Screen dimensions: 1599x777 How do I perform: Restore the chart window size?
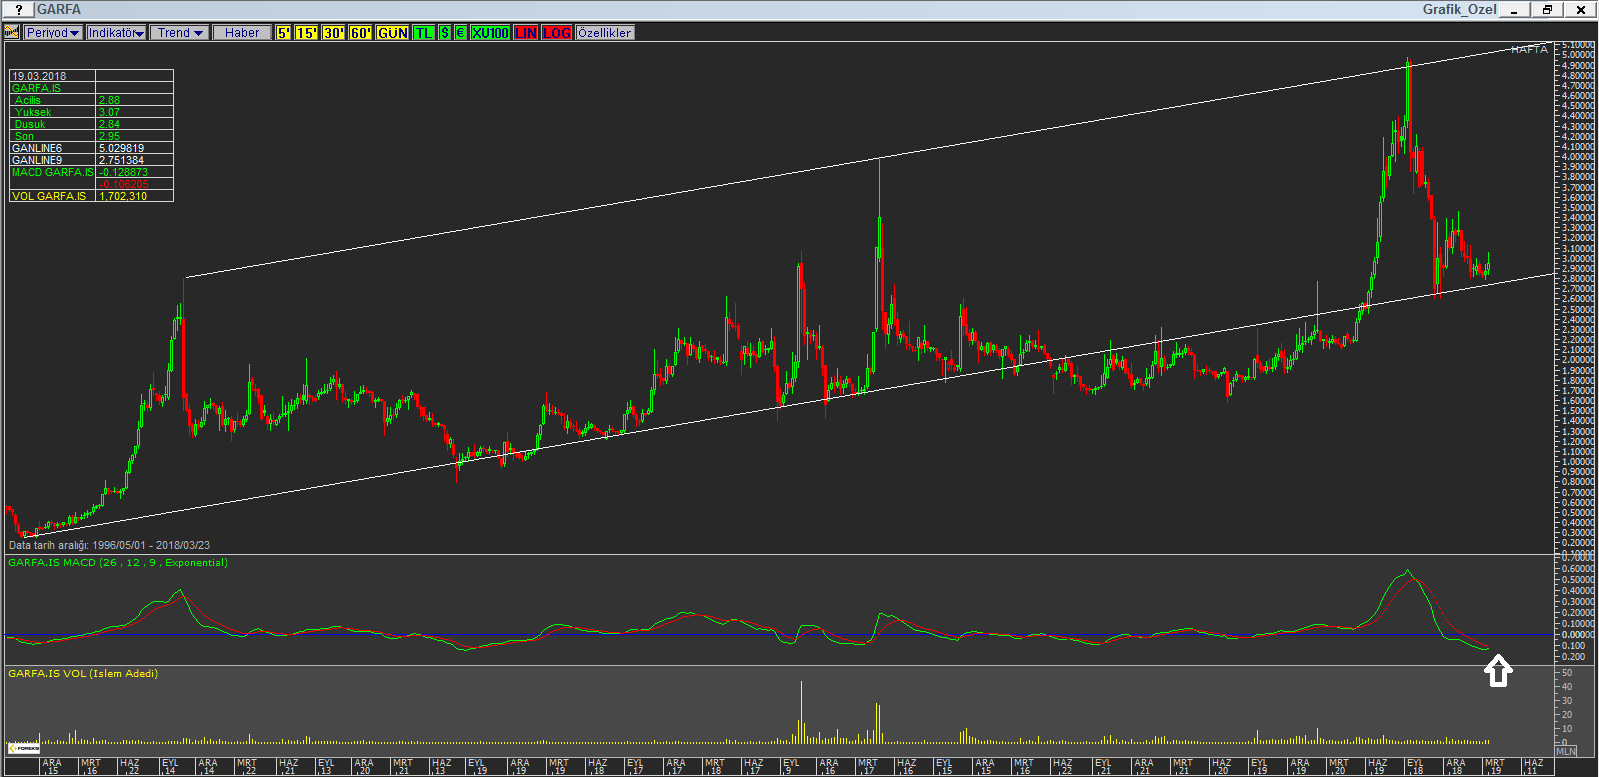tap(1547, 10)
